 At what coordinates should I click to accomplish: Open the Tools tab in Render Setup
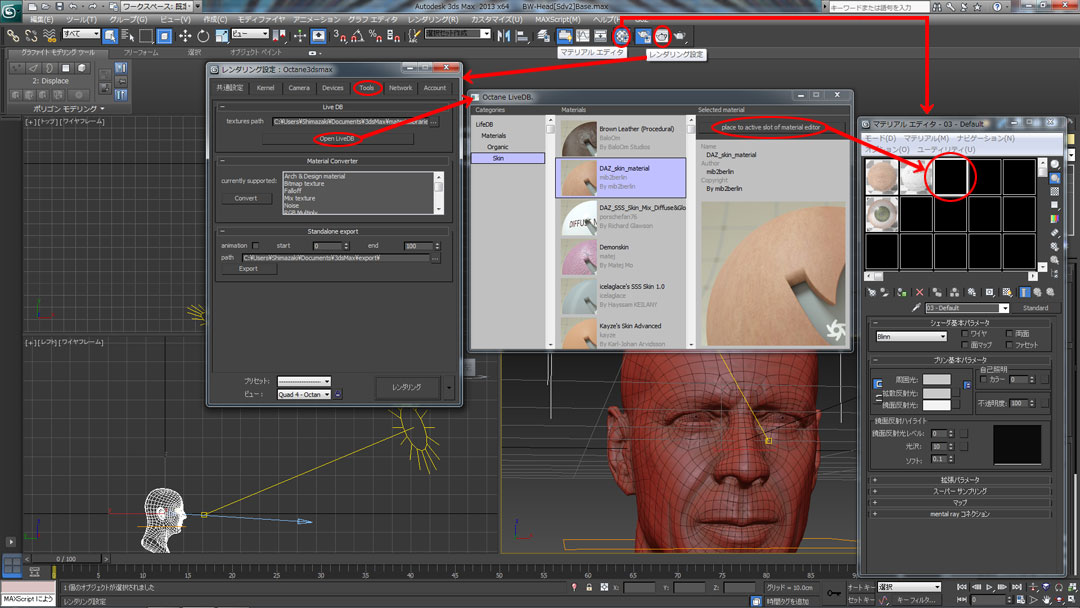366,88
